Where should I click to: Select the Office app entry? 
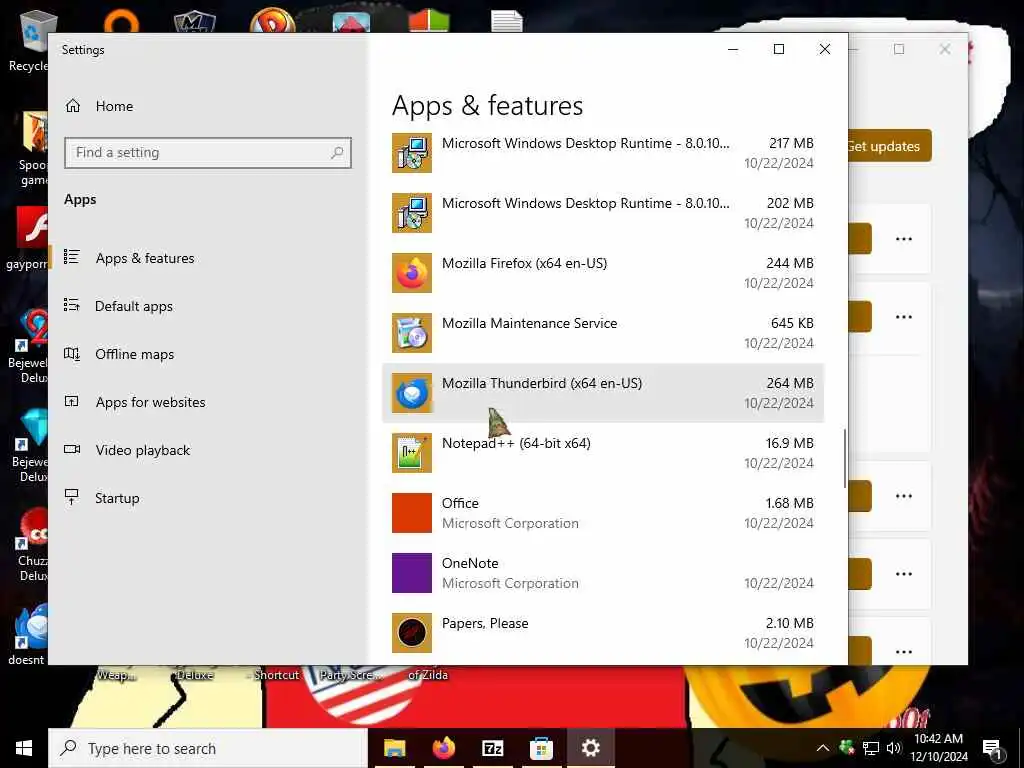coord(603,513)
